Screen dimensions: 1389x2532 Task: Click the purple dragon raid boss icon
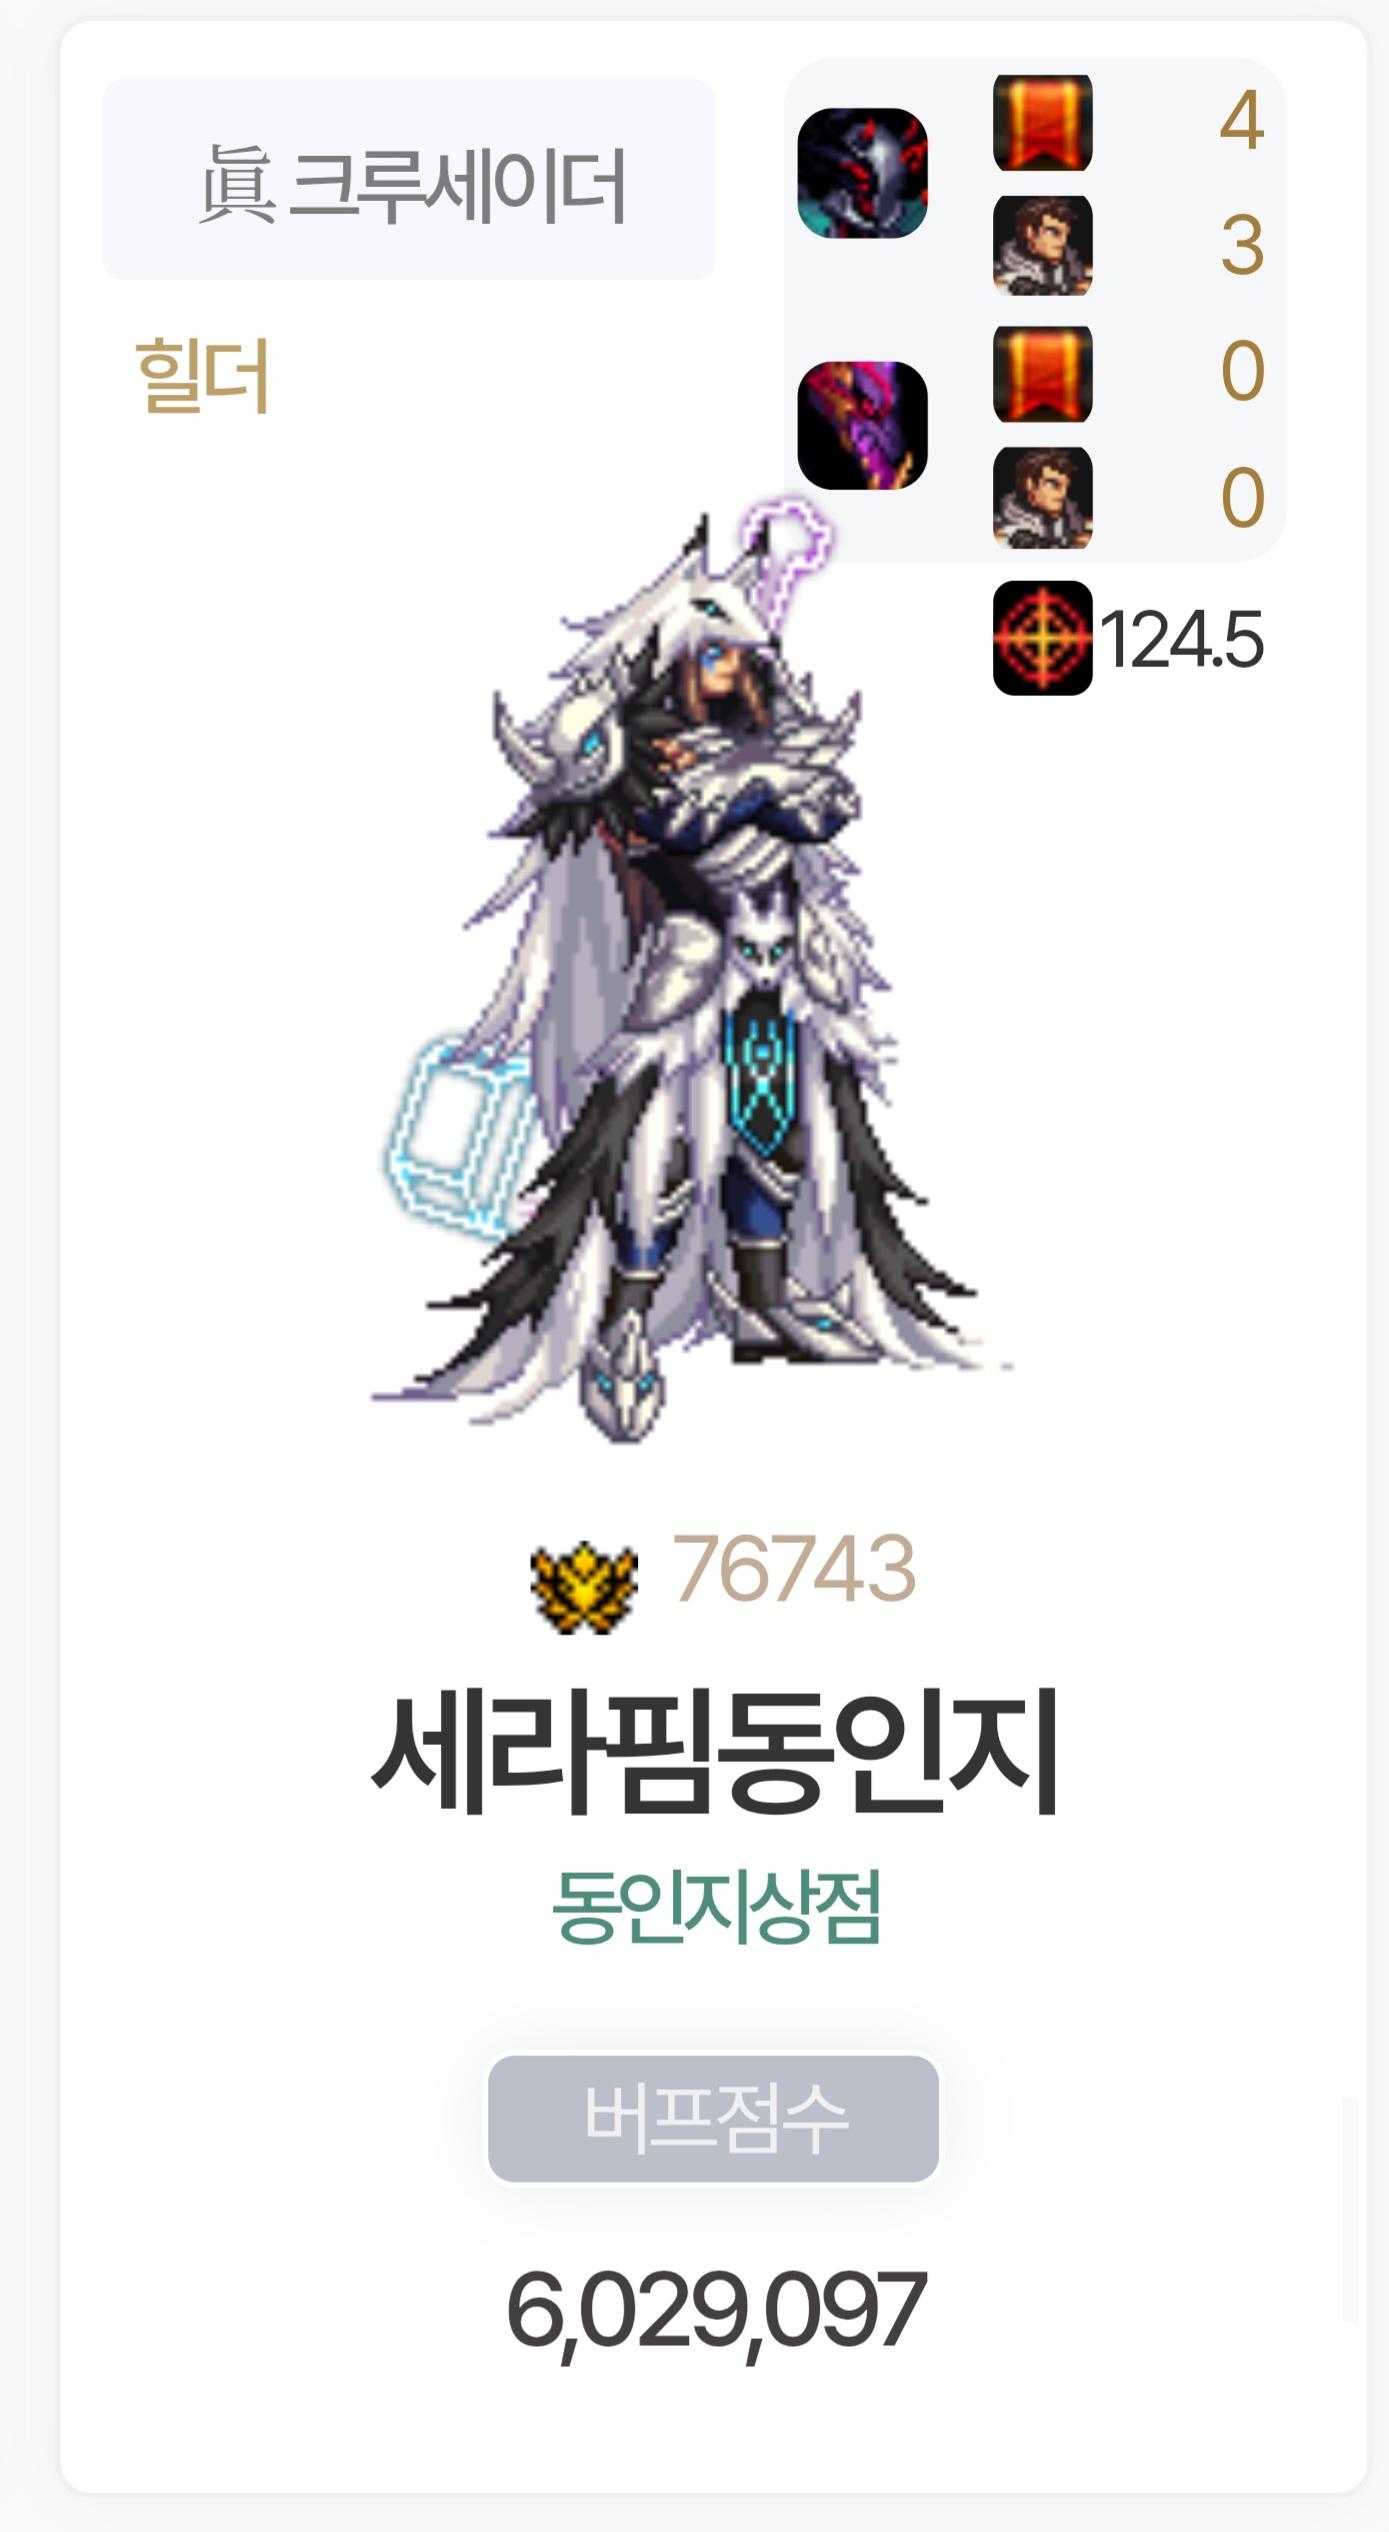(x=862, y=425)
